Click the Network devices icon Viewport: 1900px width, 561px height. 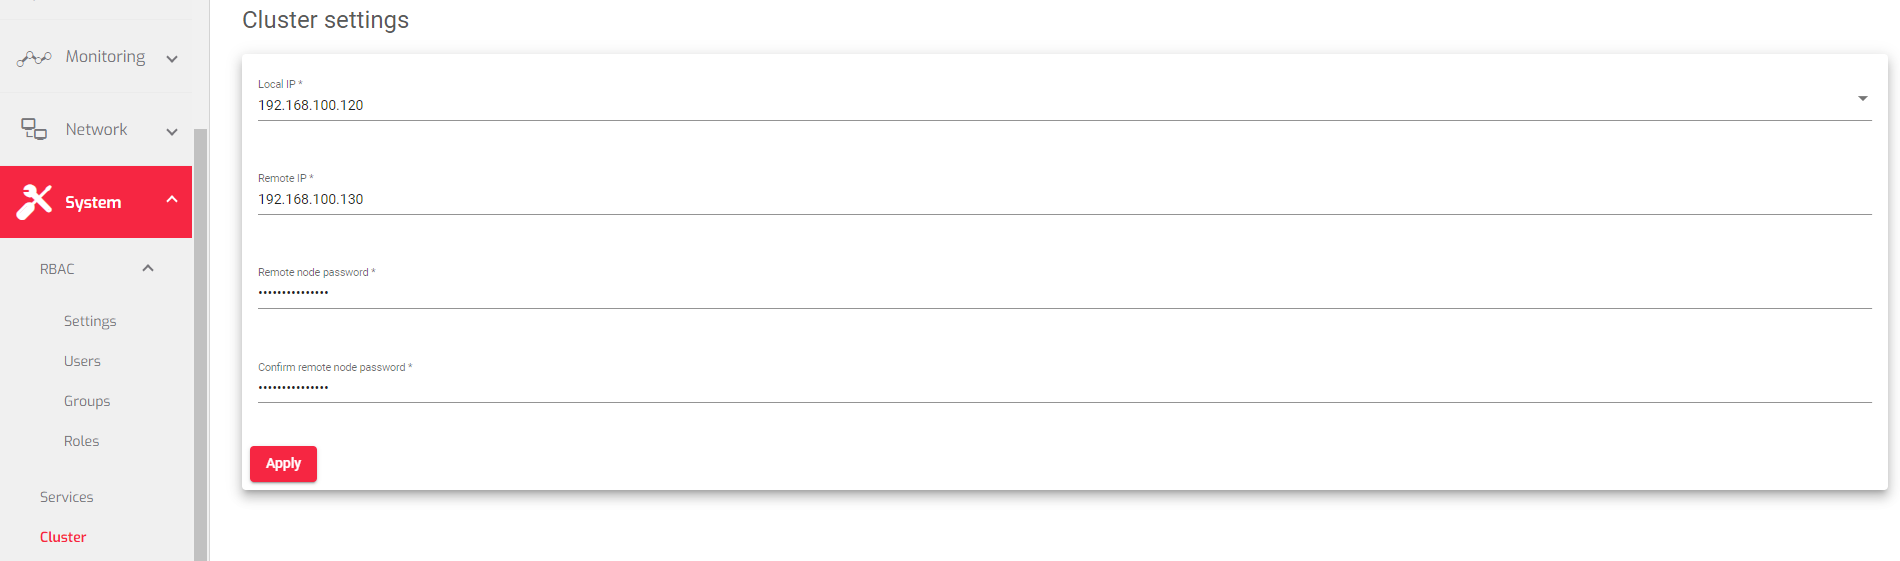[x=34, y=129]
